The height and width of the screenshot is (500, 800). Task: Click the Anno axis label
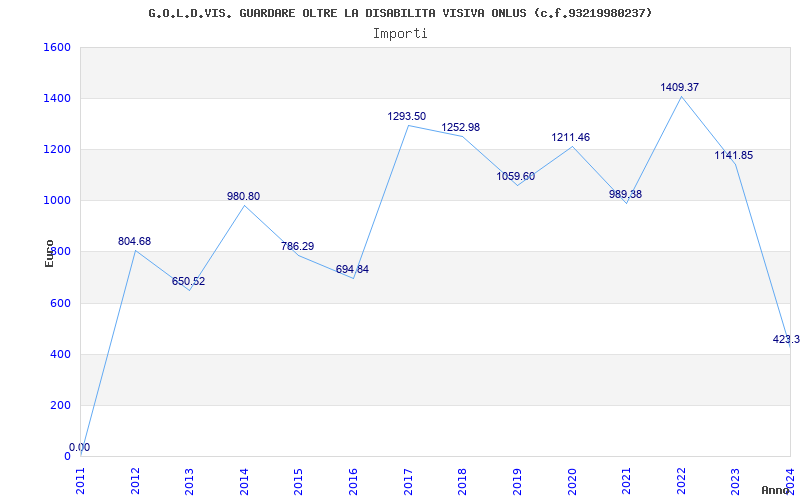(x=776, y=490)
